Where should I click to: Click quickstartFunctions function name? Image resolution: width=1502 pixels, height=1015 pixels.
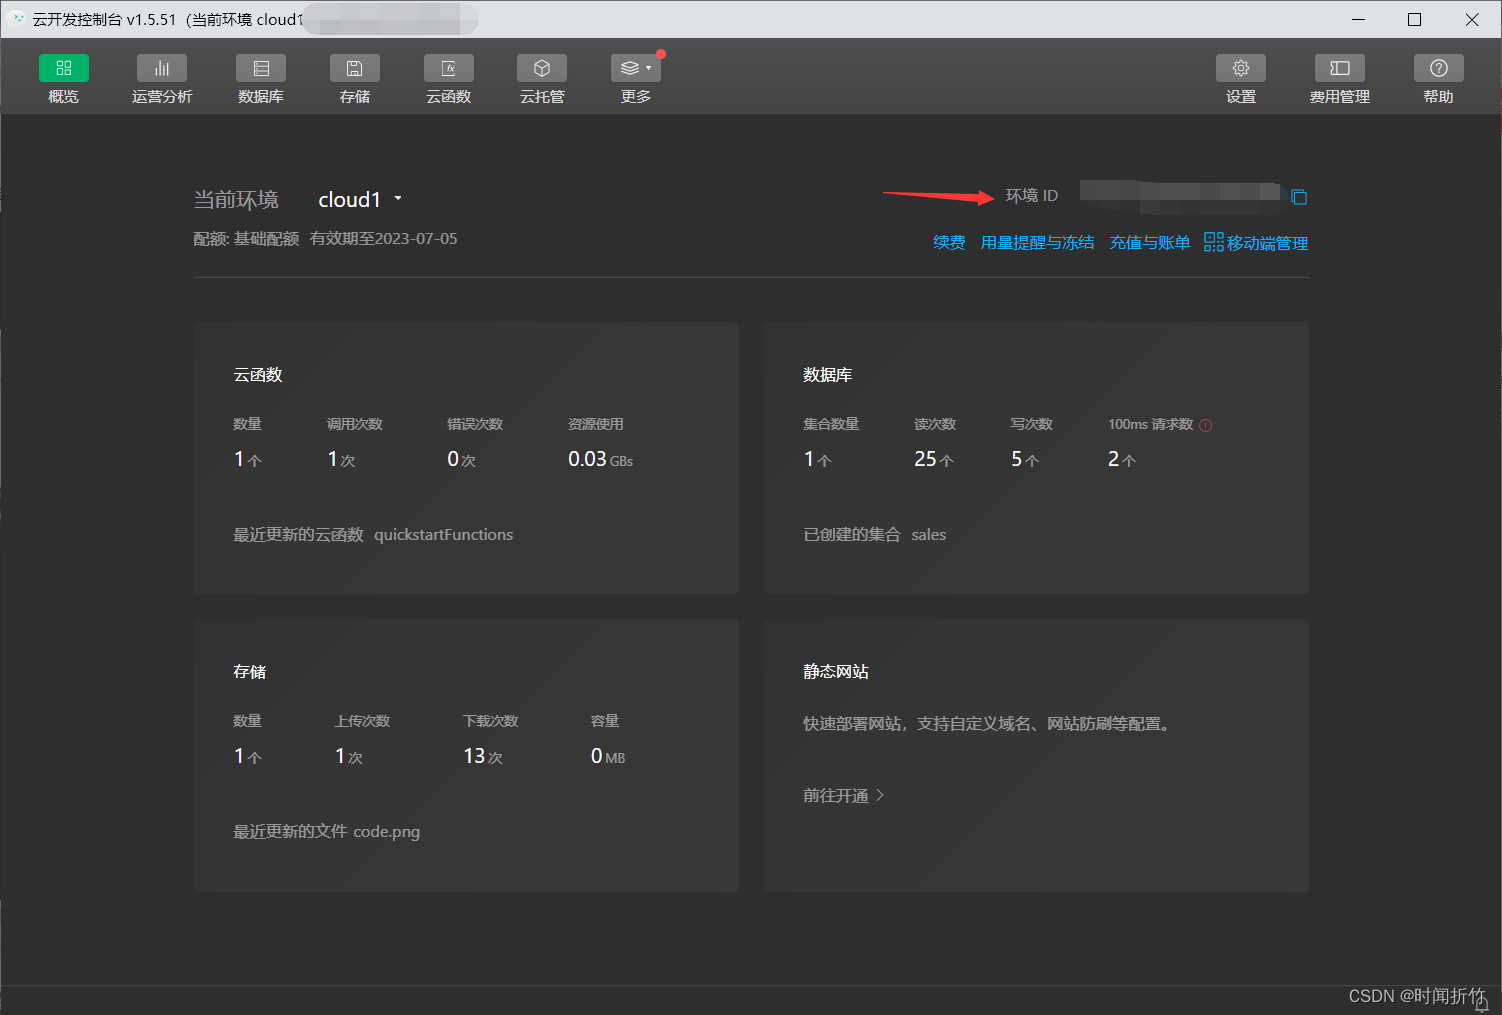[443, 535]
